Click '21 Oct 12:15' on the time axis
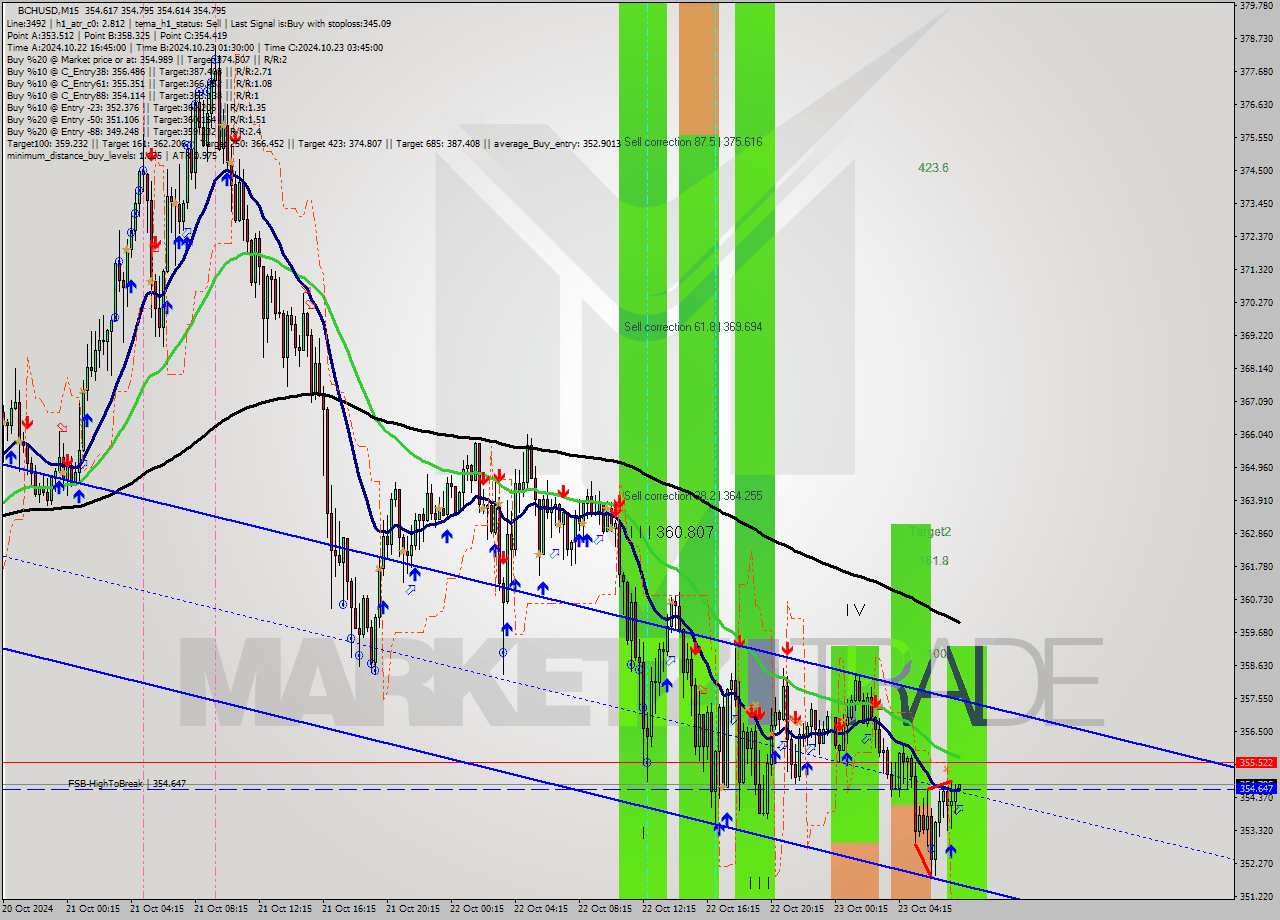The image size is (1280, 920). pyautogui.click(x=284, y=909)
